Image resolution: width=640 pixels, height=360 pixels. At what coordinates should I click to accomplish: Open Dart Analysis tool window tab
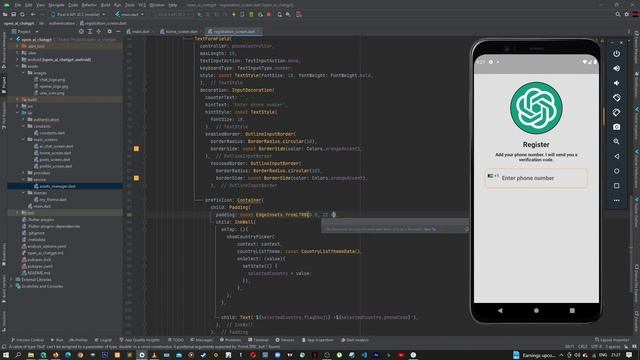(354, 340)
